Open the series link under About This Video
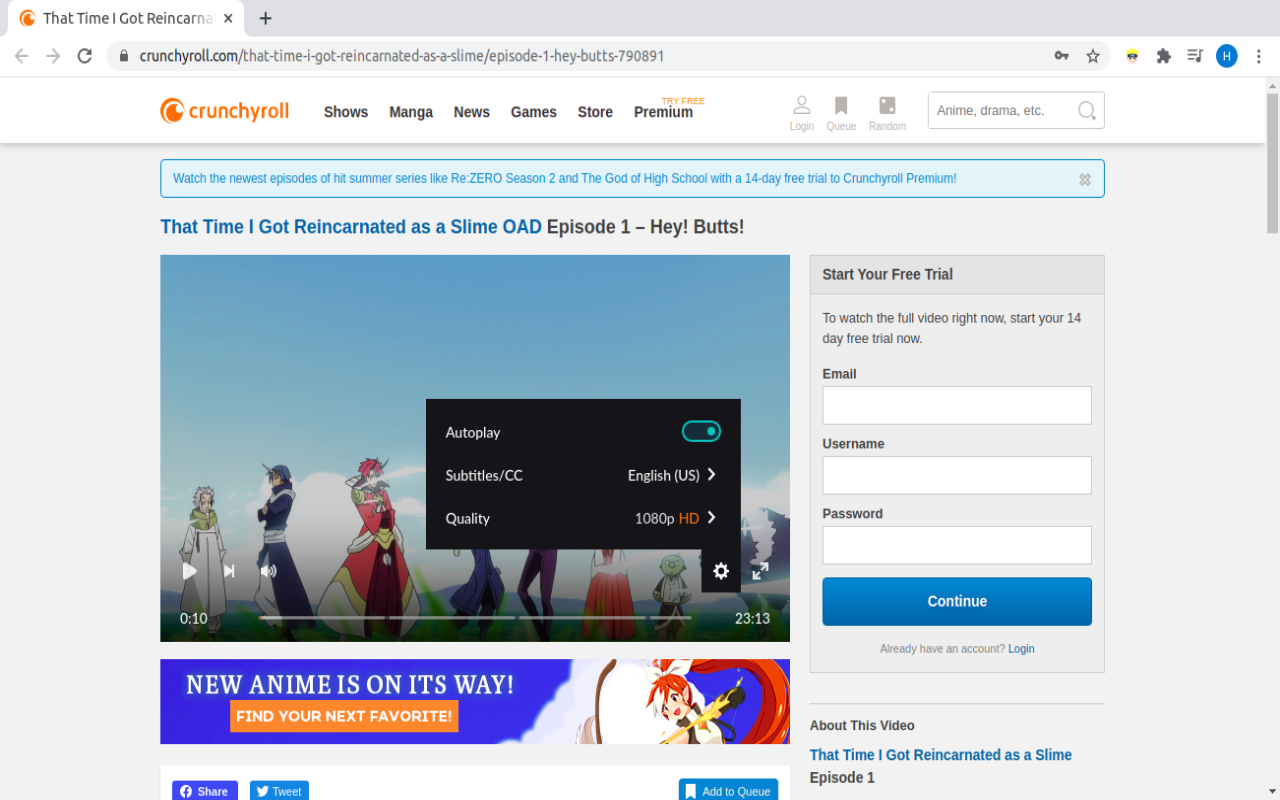 (941, 755)
